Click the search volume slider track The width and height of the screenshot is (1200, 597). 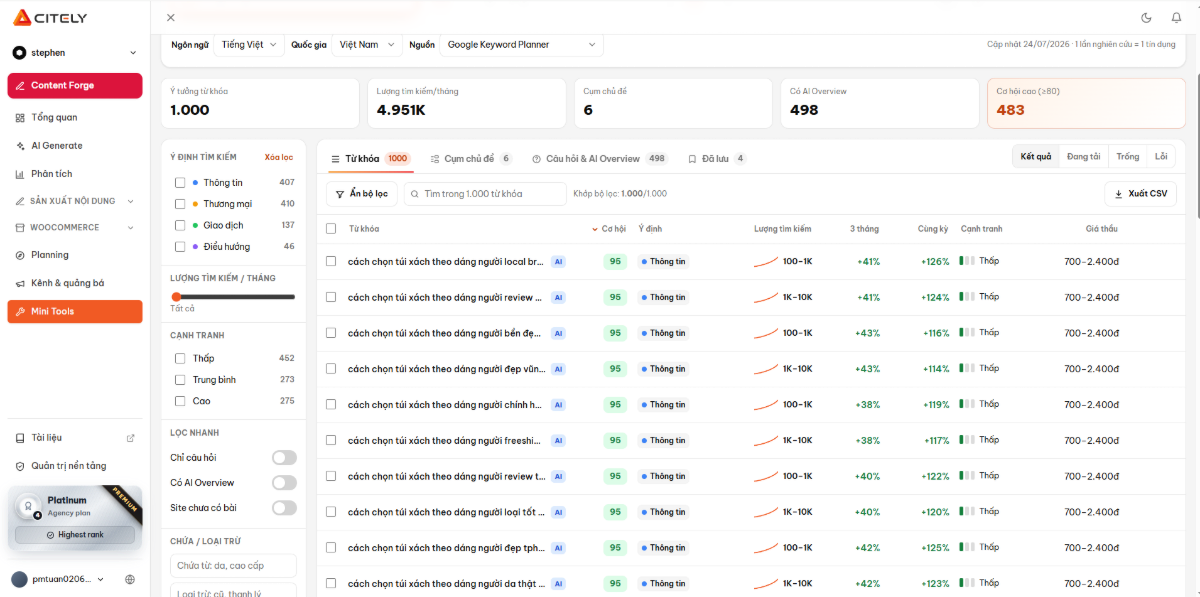[235, 297]
